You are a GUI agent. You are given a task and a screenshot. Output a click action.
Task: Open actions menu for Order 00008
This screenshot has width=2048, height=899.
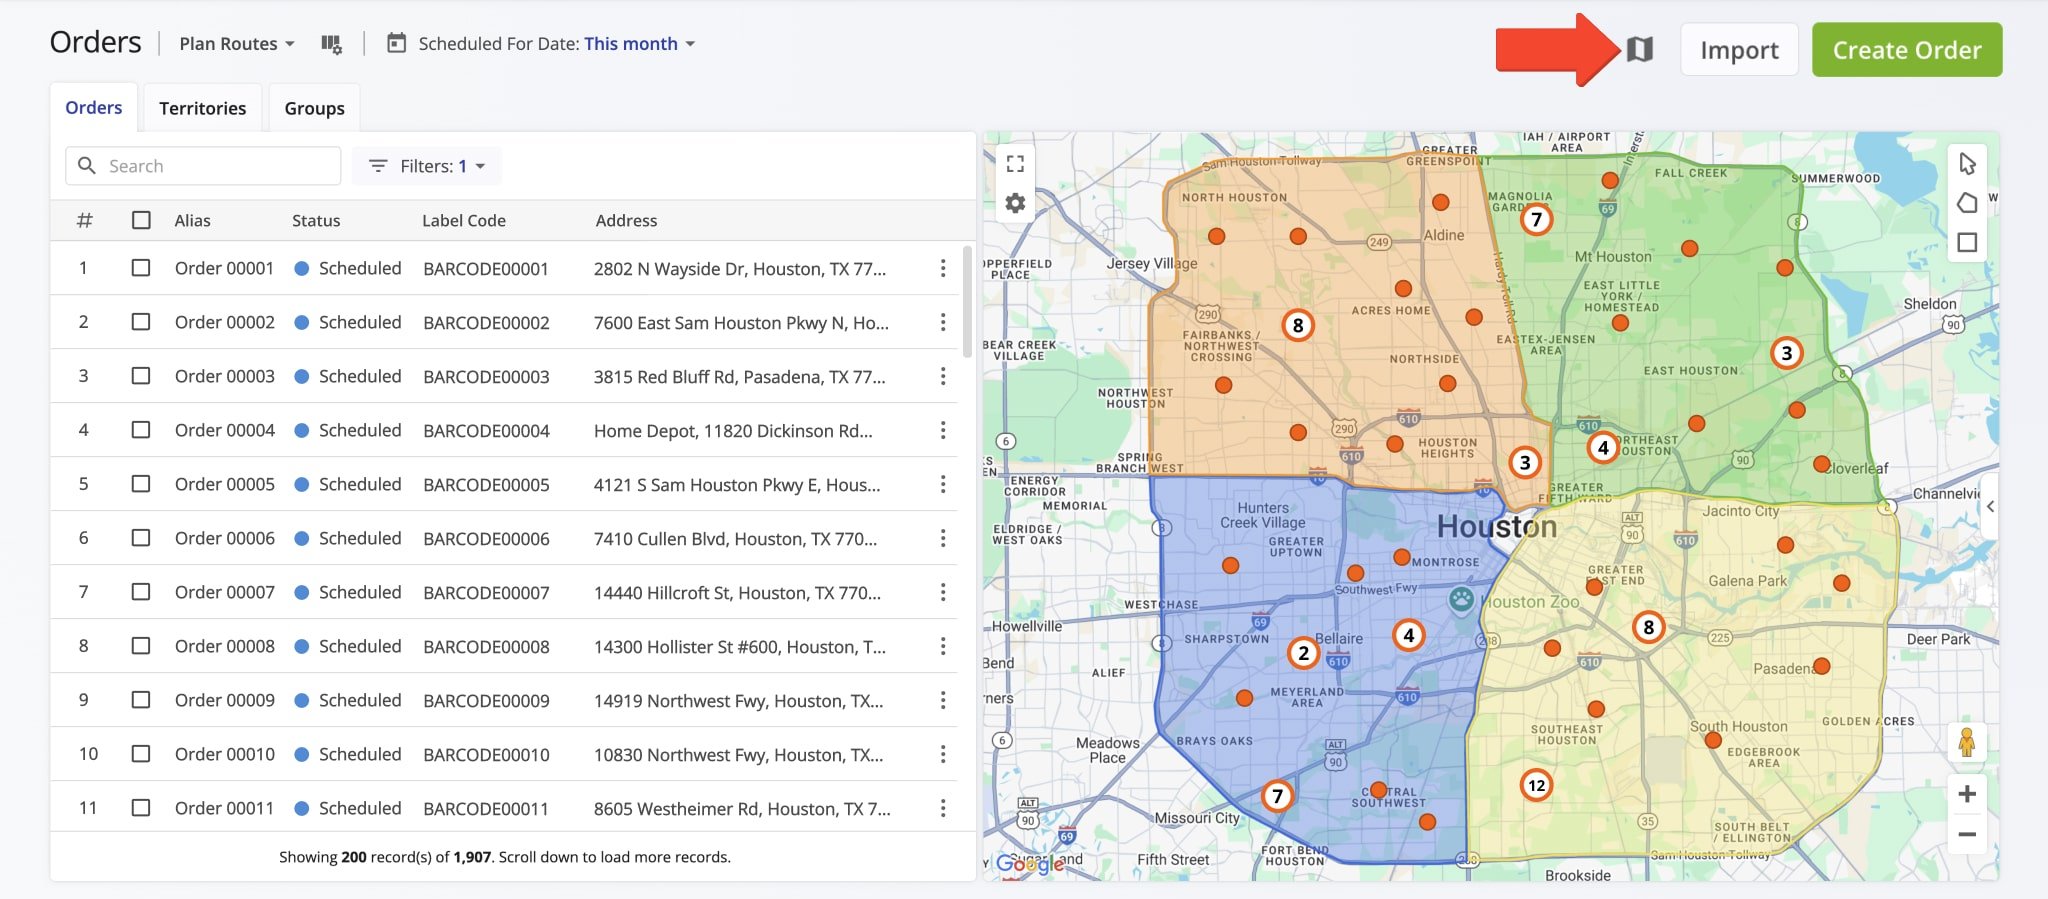tap(943, 646)
